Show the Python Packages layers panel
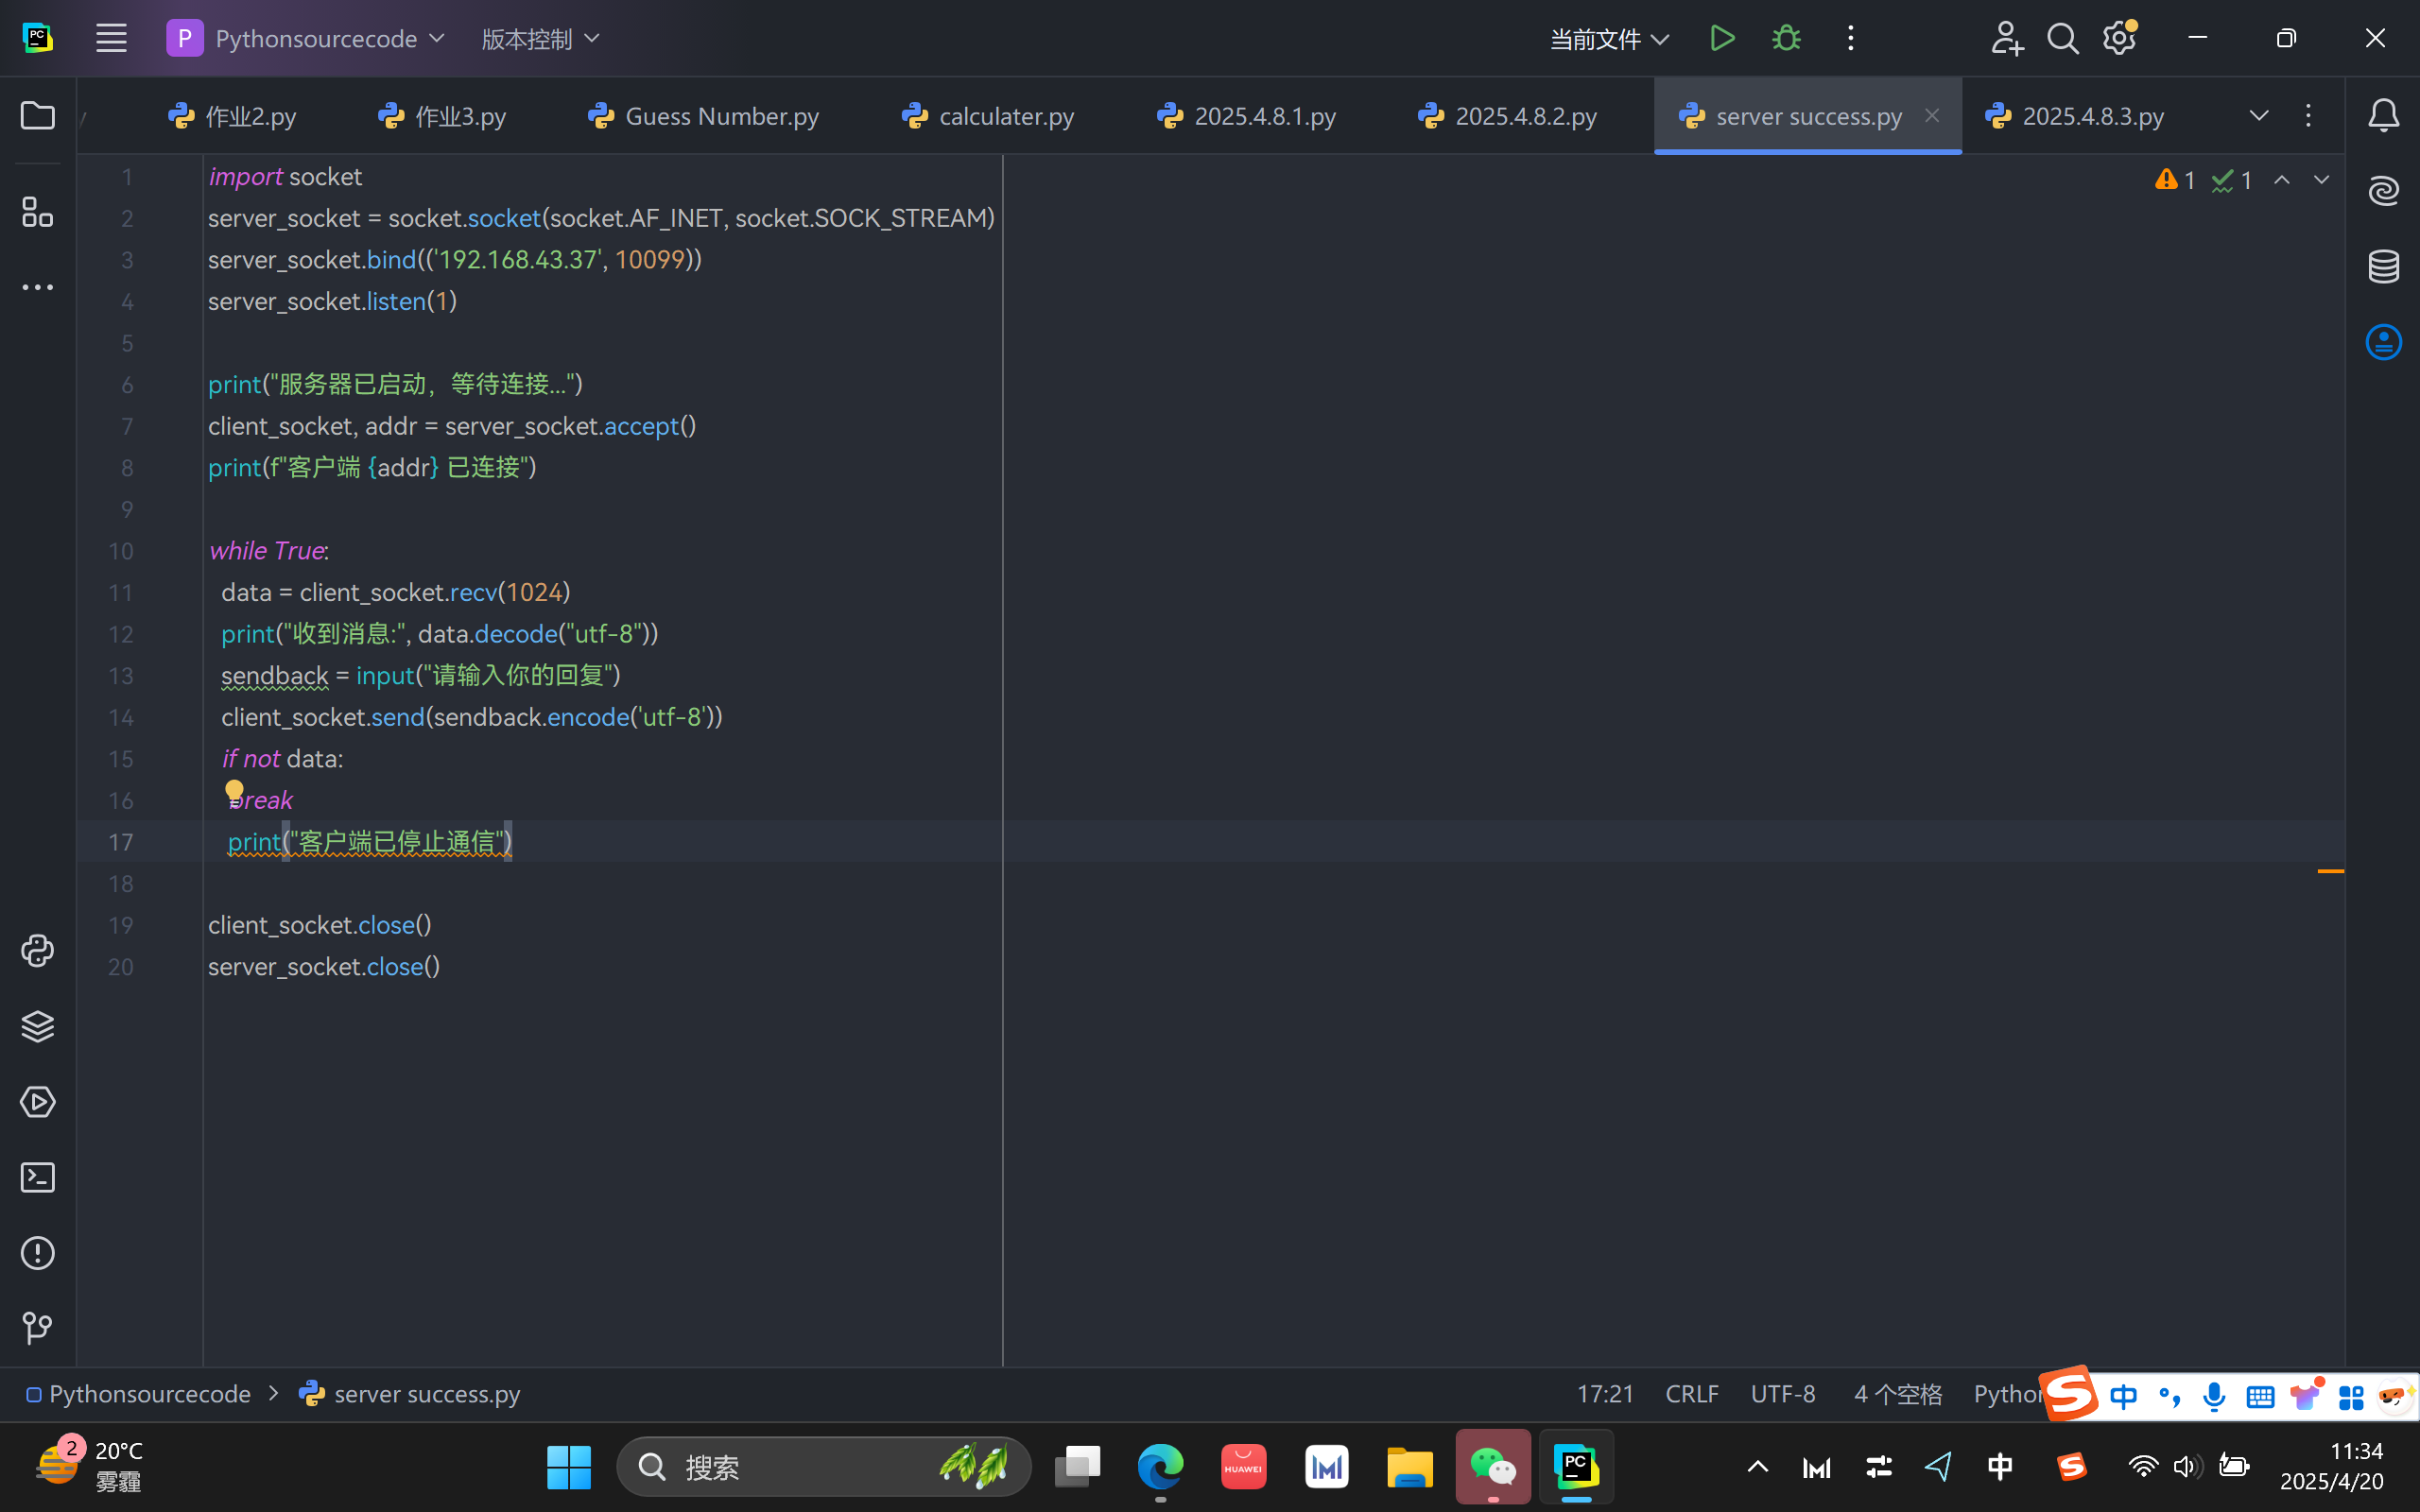 pyautogui.click(x=38, y=1026)
